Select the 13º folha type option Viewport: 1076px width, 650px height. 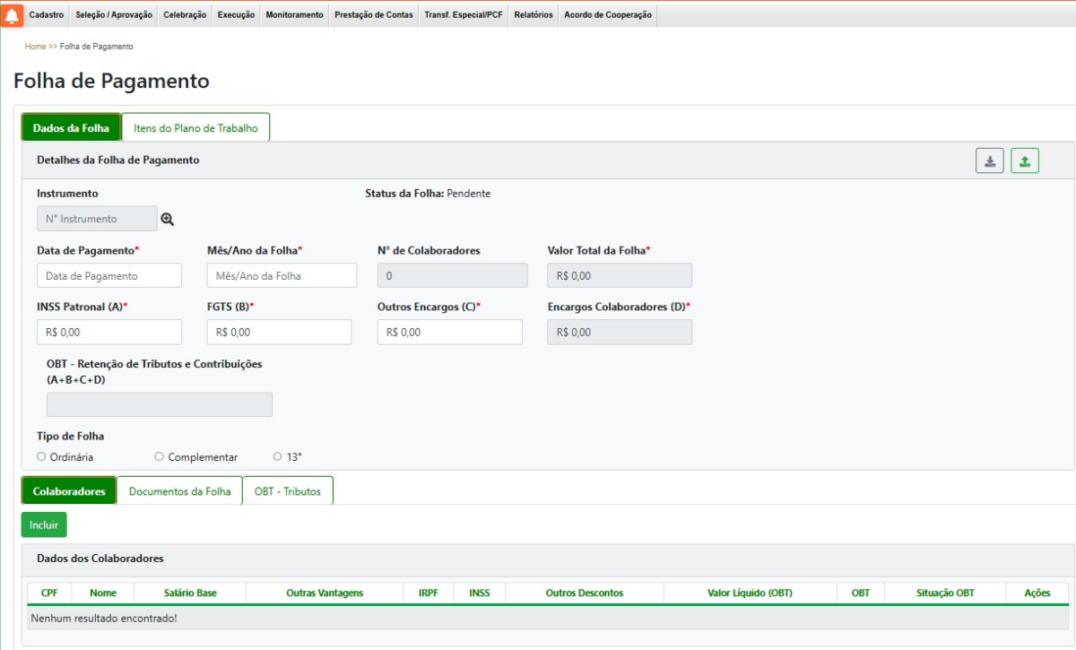[277, 457]
